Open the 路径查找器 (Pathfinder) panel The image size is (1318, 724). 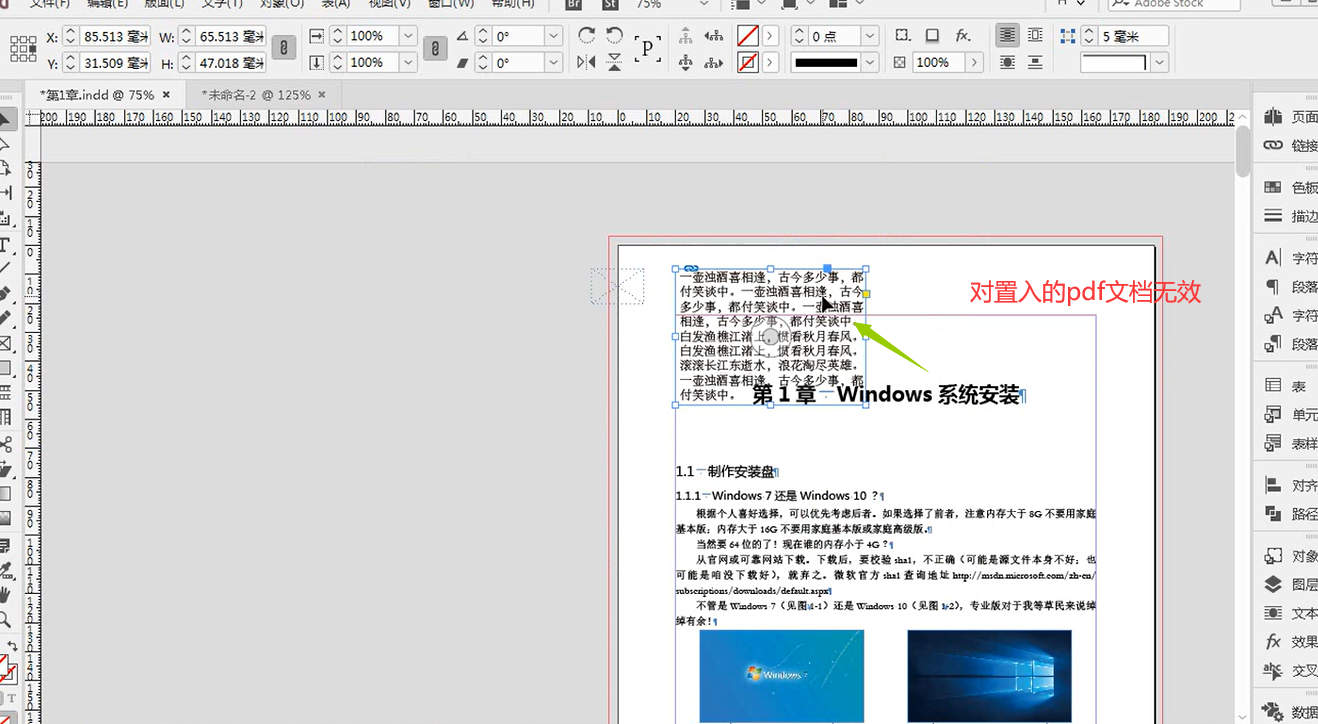(1289, 513)
